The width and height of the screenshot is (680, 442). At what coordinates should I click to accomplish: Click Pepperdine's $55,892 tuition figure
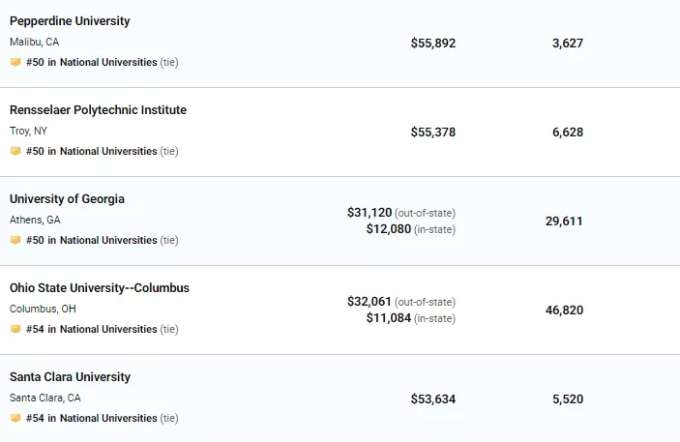click(433, 43)
